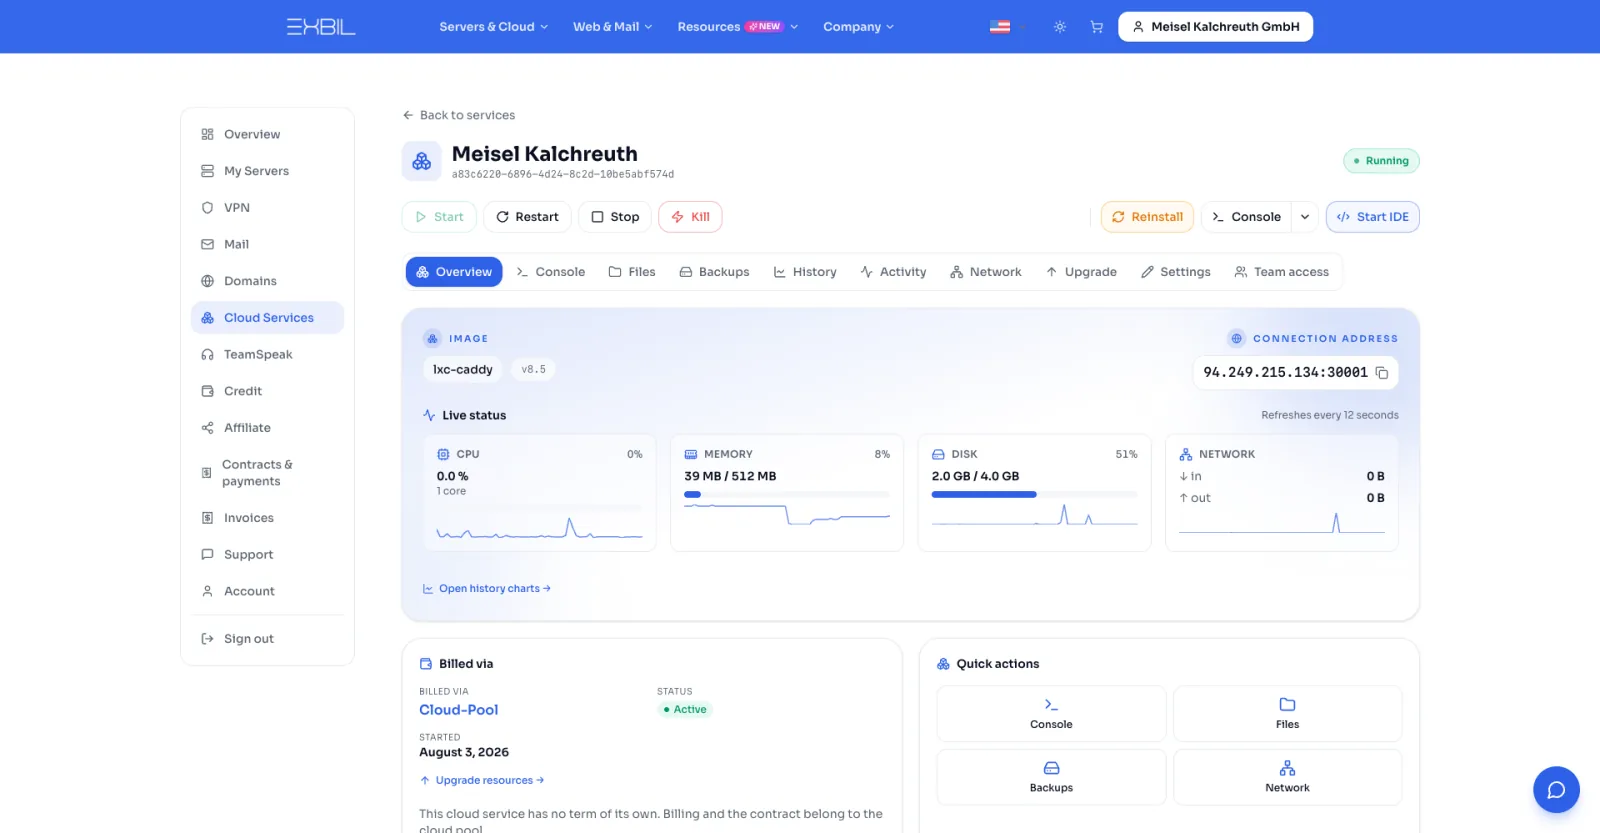Click the EXBIL logo in header

(321, 27)
